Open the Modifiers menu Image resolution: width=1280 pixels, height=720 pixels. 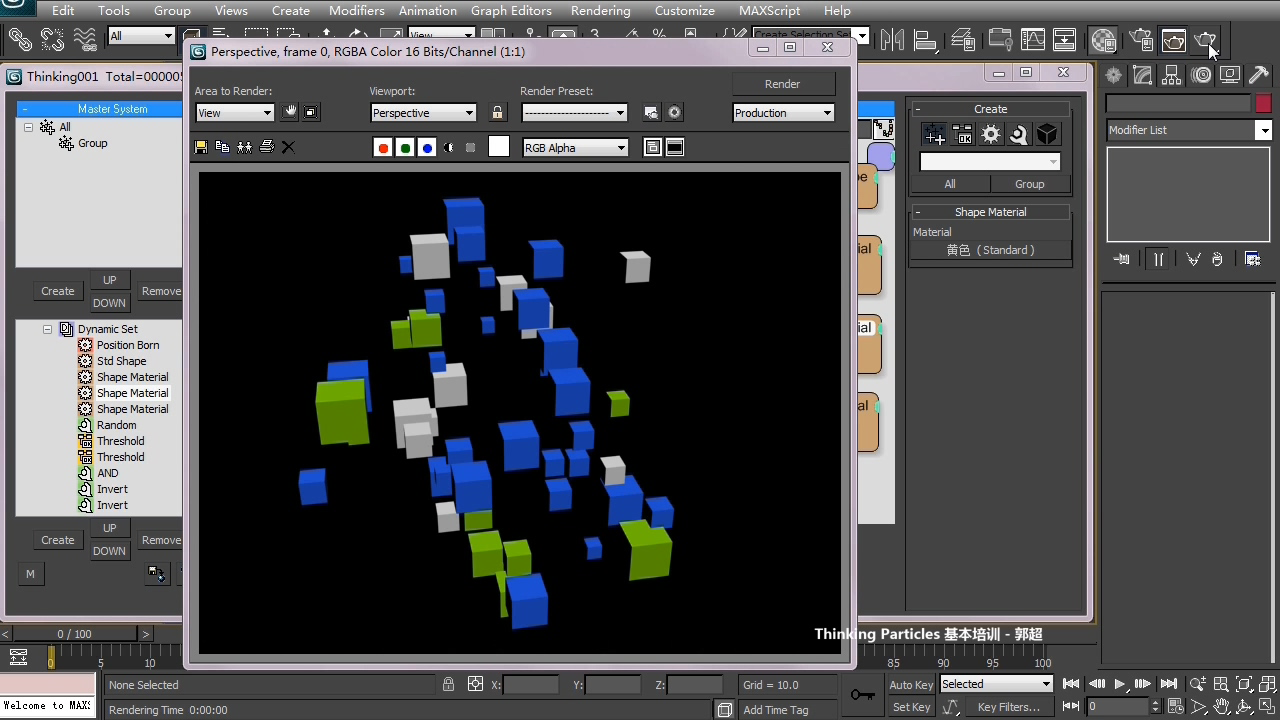tap(357, 10)
